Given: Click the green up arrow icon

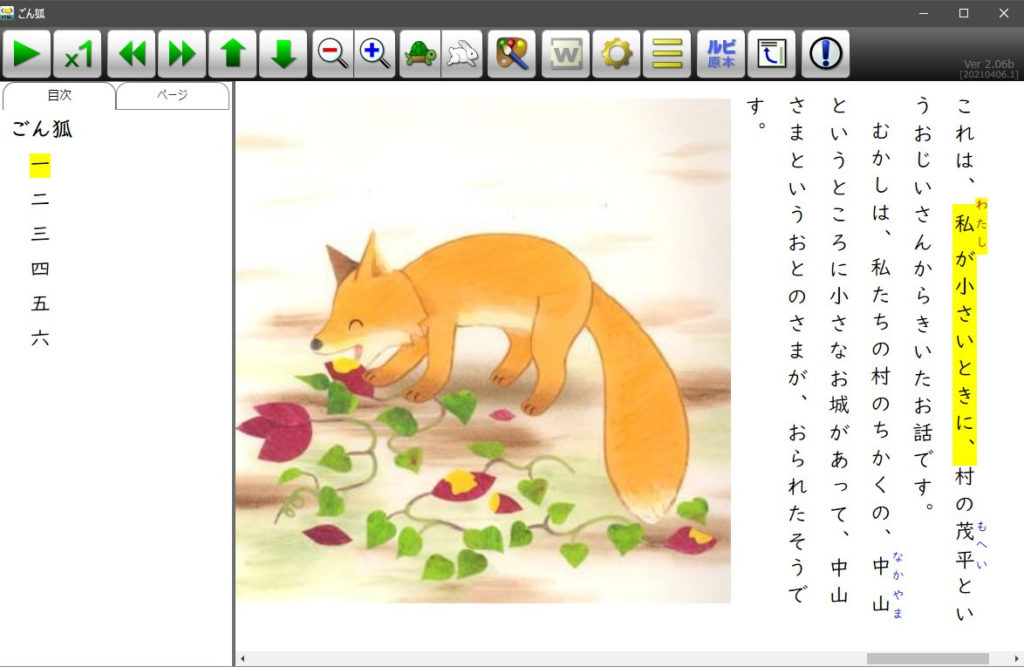Looking at the screenshot, I should [x=232, y=54].
